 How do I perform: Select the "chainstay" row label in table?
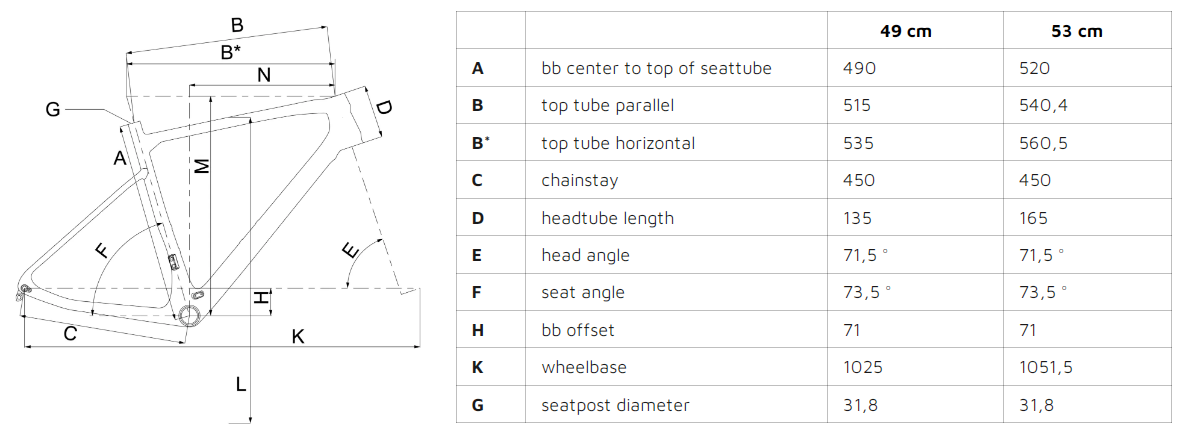[579, 180]
